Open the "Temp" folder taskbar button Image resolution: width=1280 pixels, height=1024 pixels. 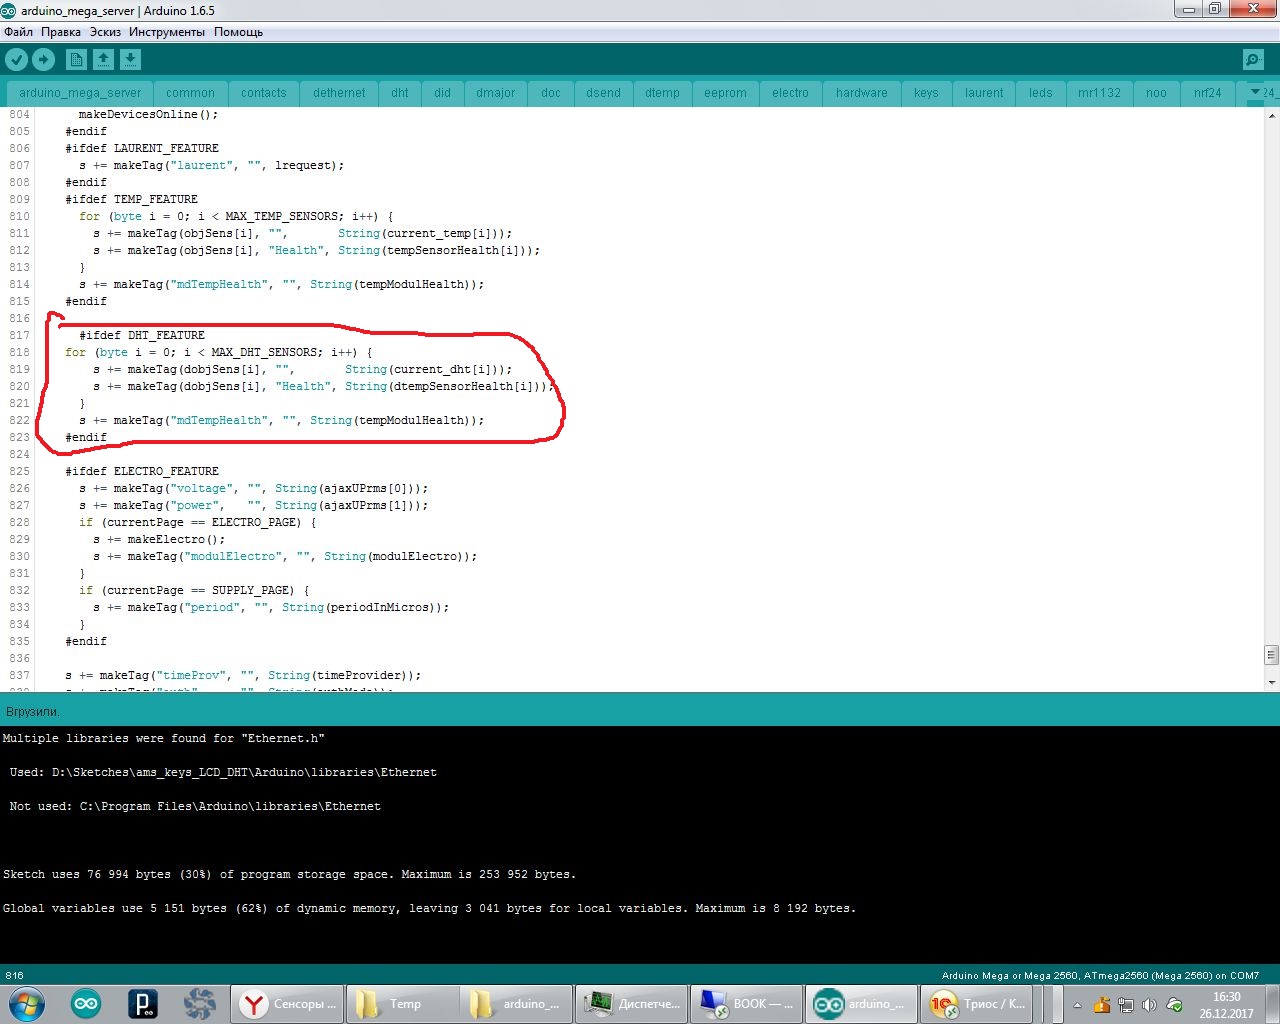tap(402, 1004)
